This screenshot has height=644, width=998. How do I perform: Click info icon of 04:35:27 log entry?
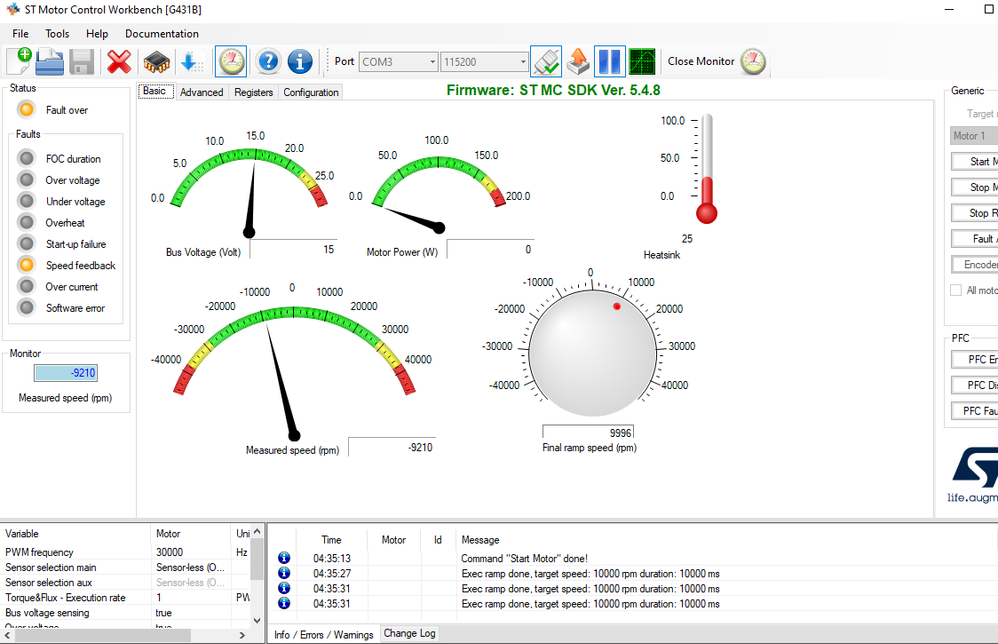pos(284,573)
